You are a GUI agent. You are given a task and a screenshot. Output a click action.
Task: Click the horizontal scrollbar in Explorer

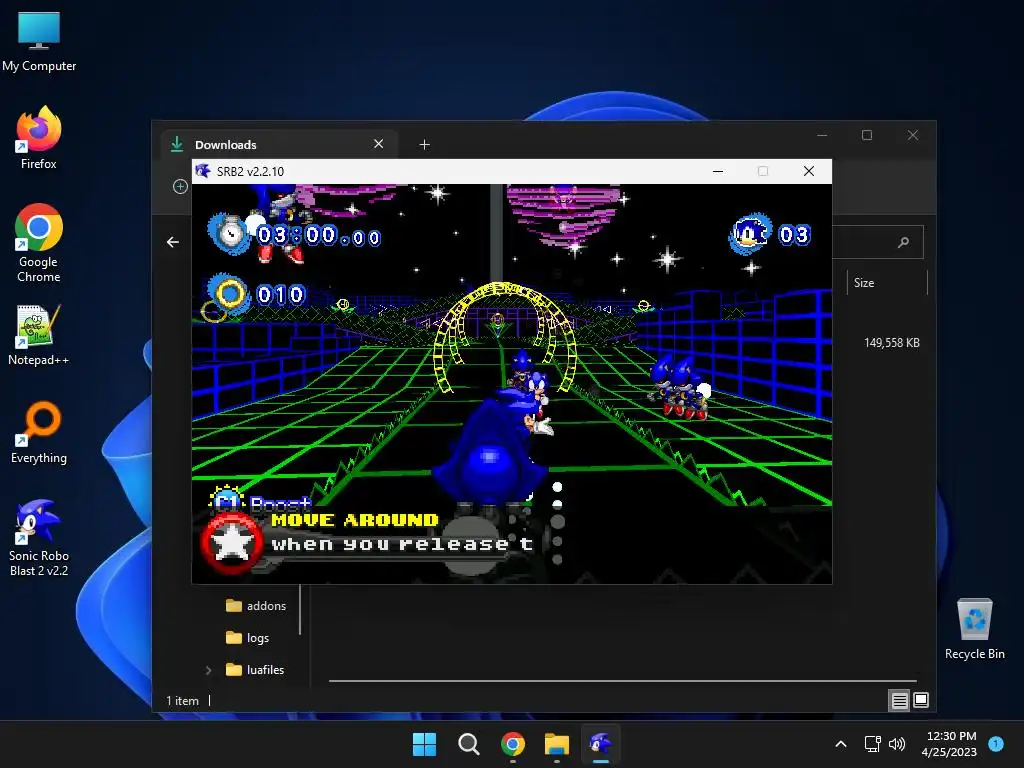[622, 680]
